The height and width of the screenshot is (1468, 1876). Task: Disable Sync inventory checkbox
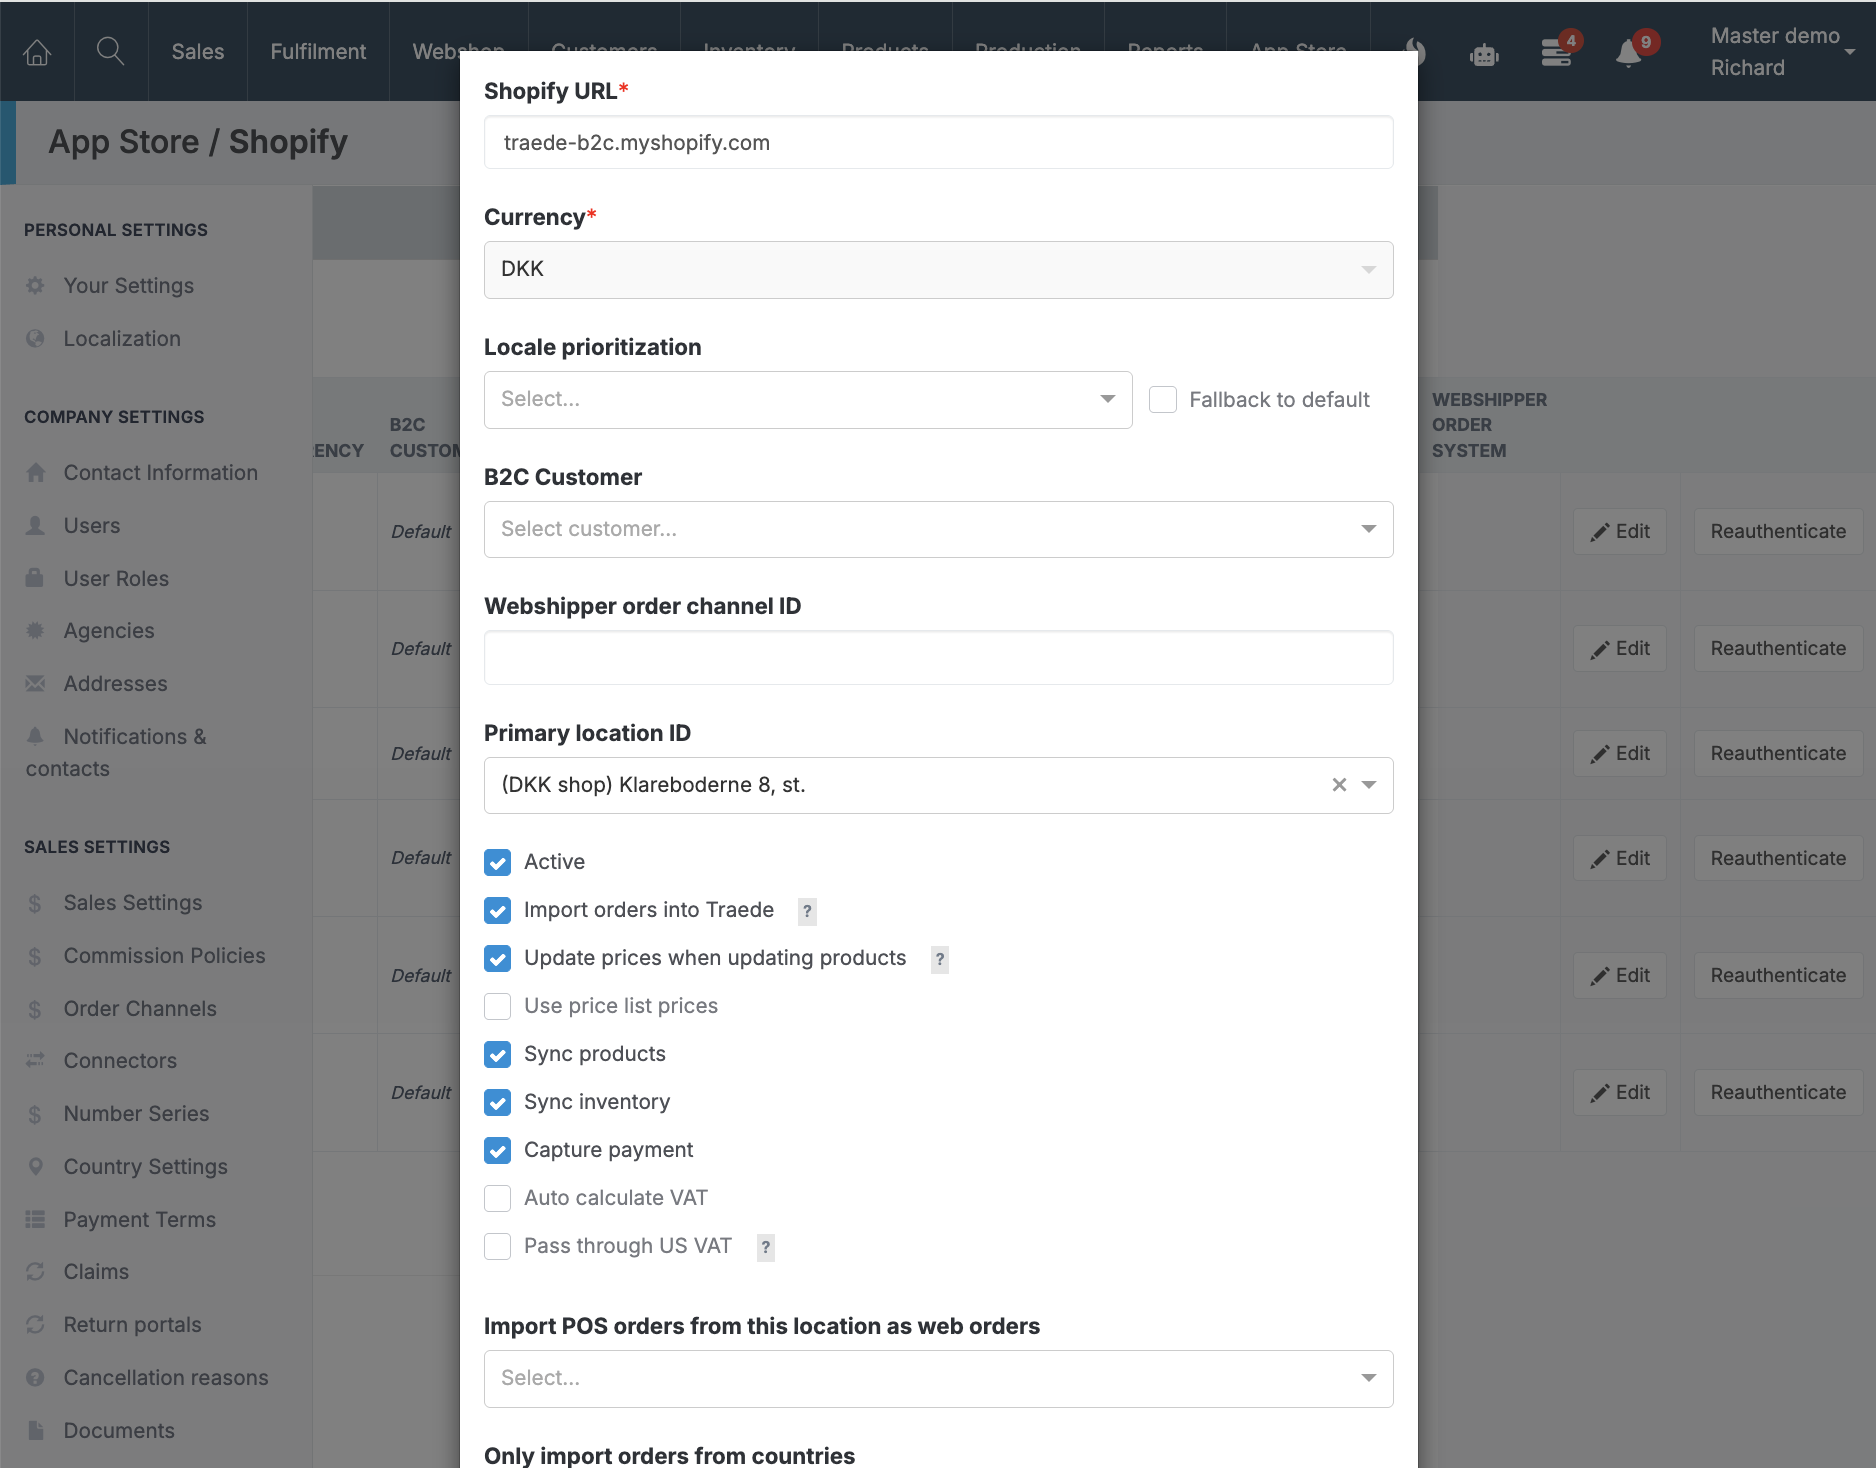[x=497, y=1102]
